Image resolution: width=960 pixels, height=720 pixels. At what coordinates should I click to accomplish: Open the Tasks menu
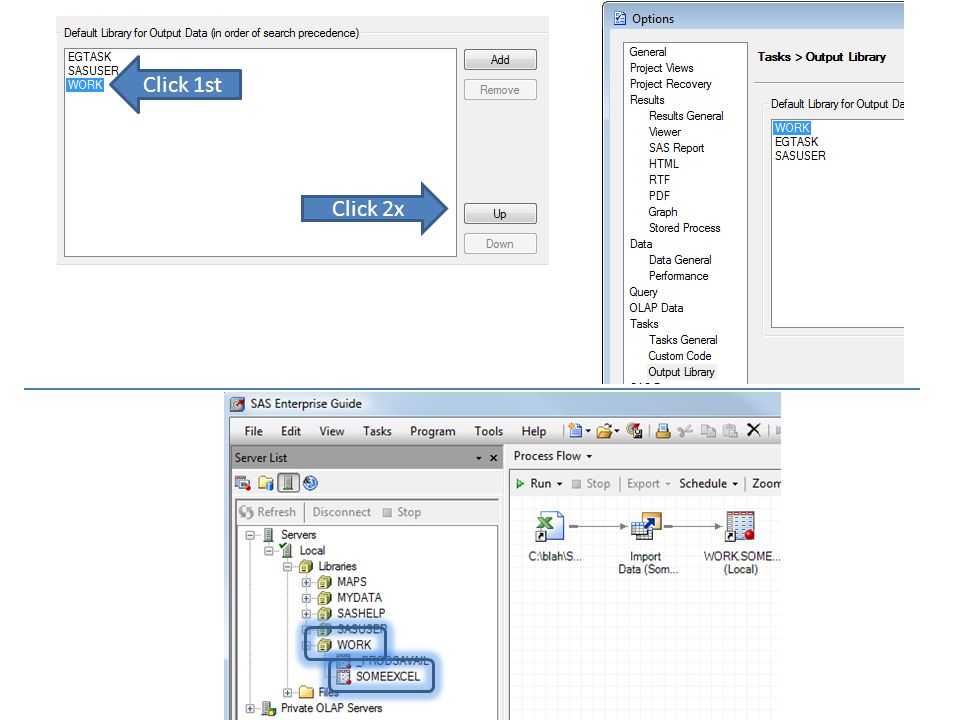click(x=377, y=431)
